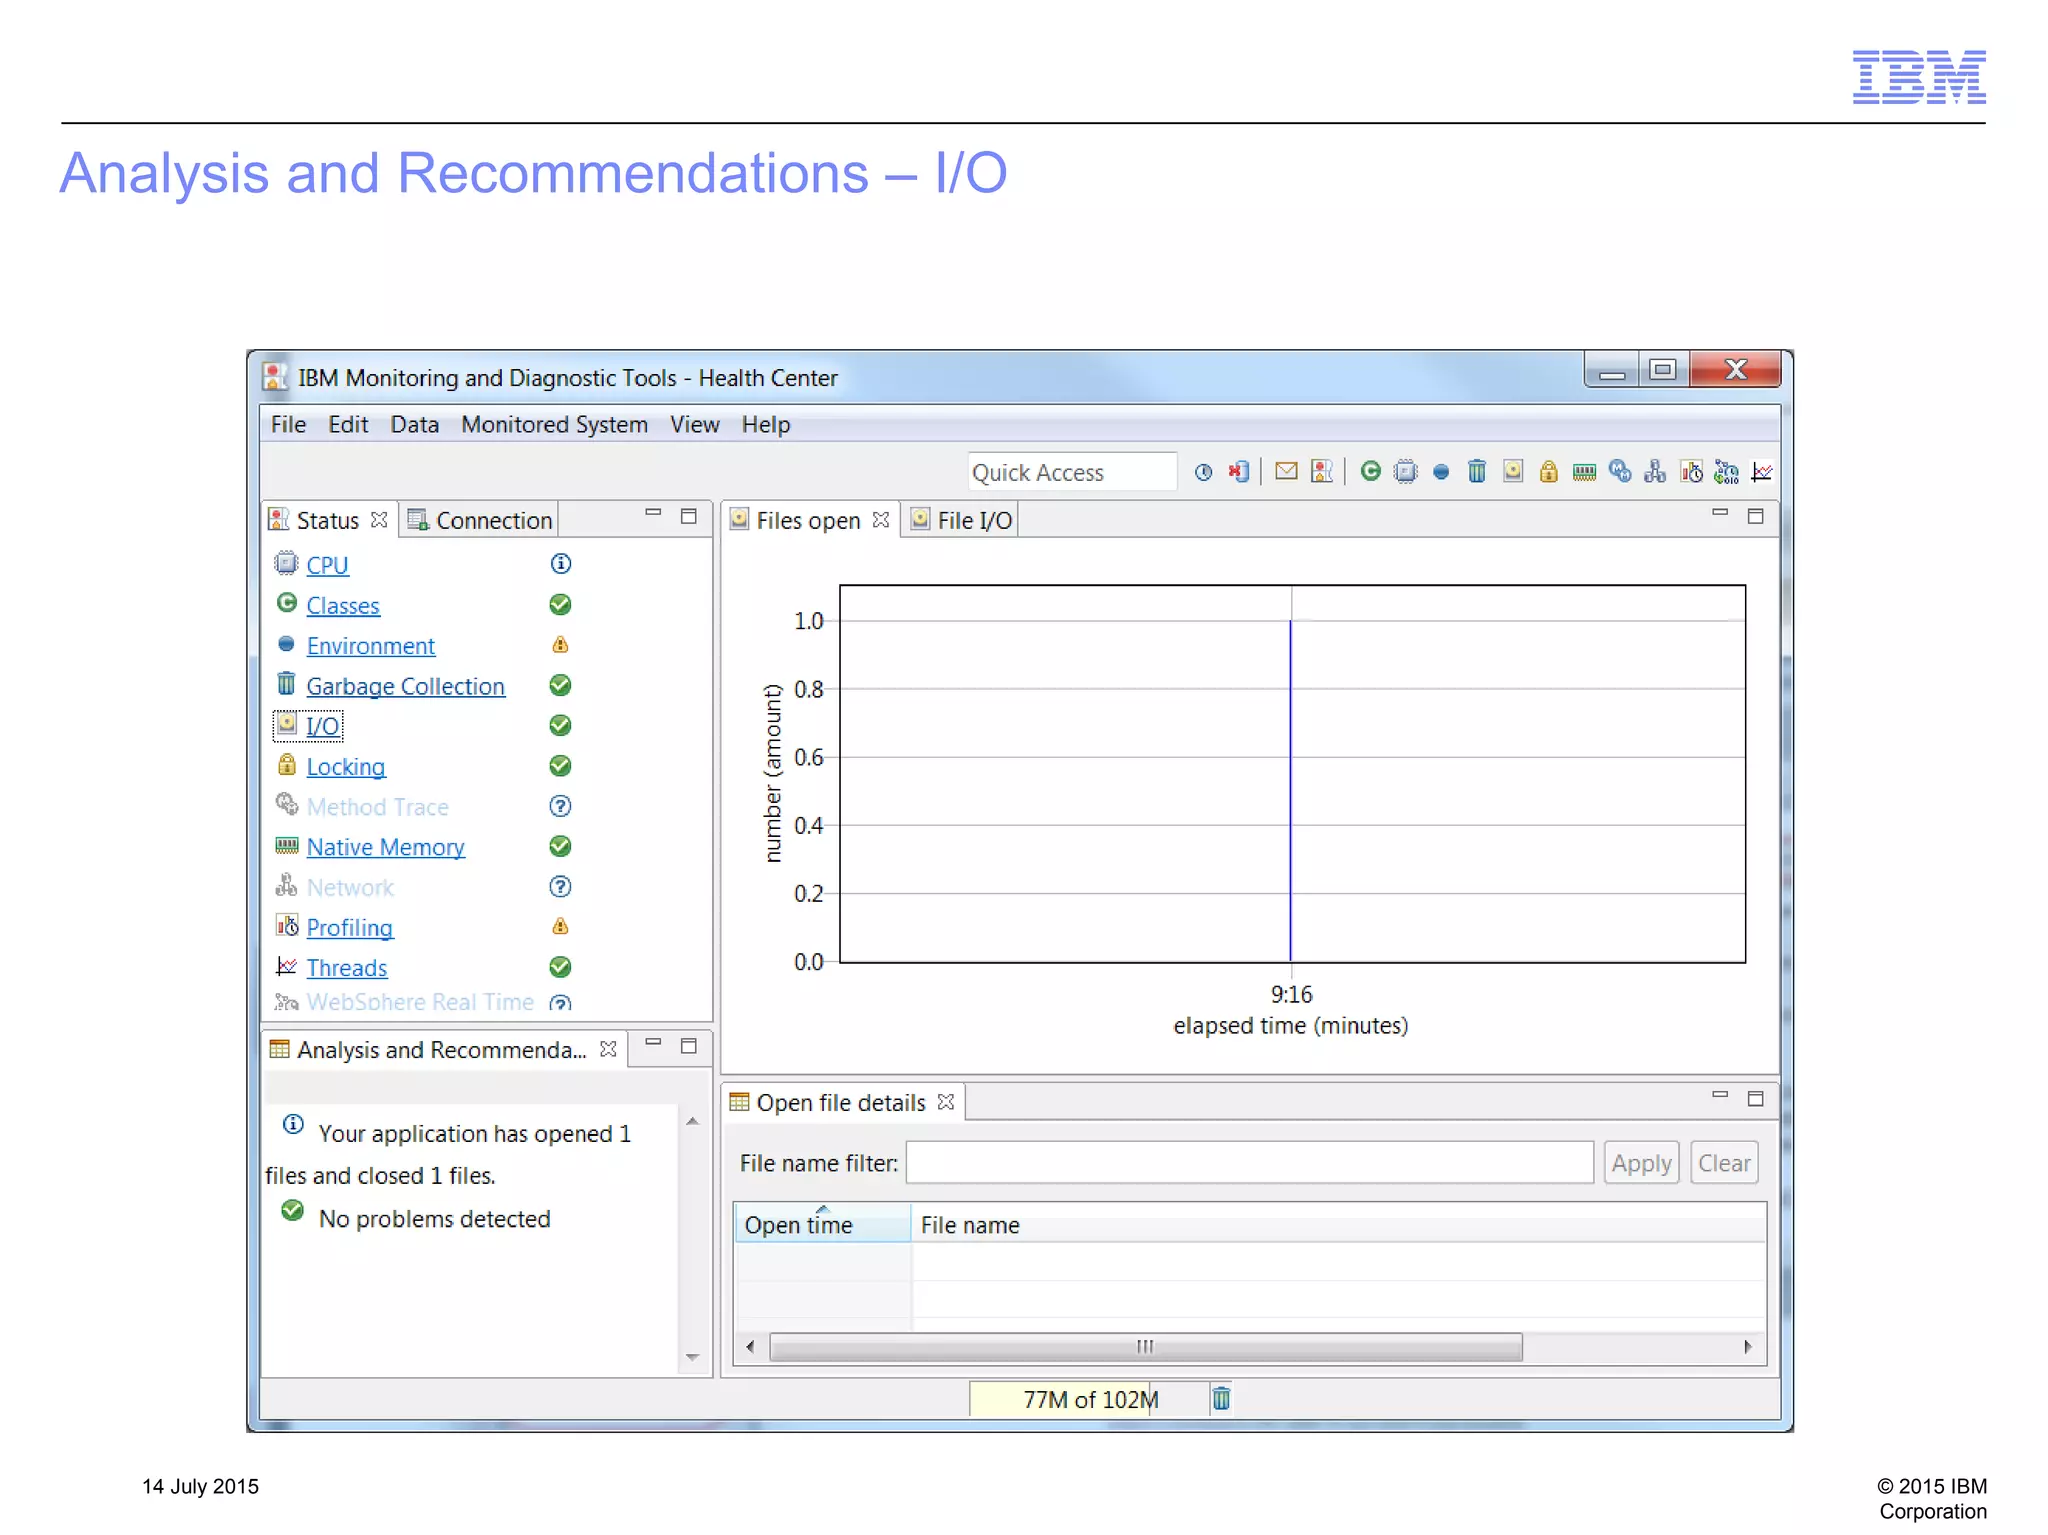Screen dimensions: 2048x1535
Task: Click the Clear filter button
Action: click(1724, 1163)
